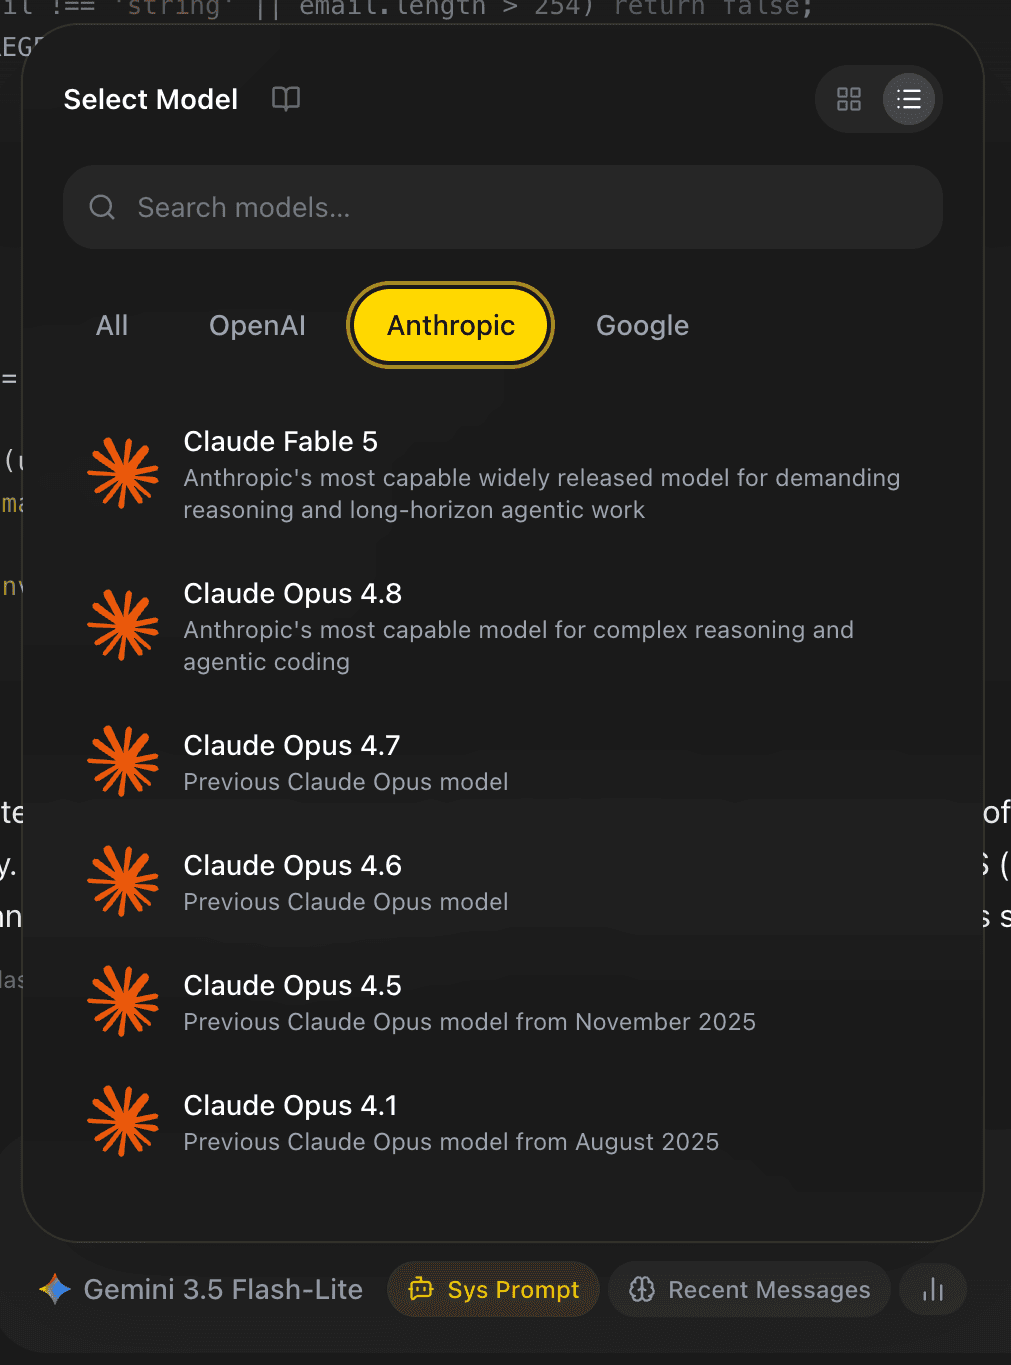Image resolution: width=1011 pixels, height=1365 pixels.
Task: Pick Claude Opus 4.7 from list
Action: [x=503, y=762]
